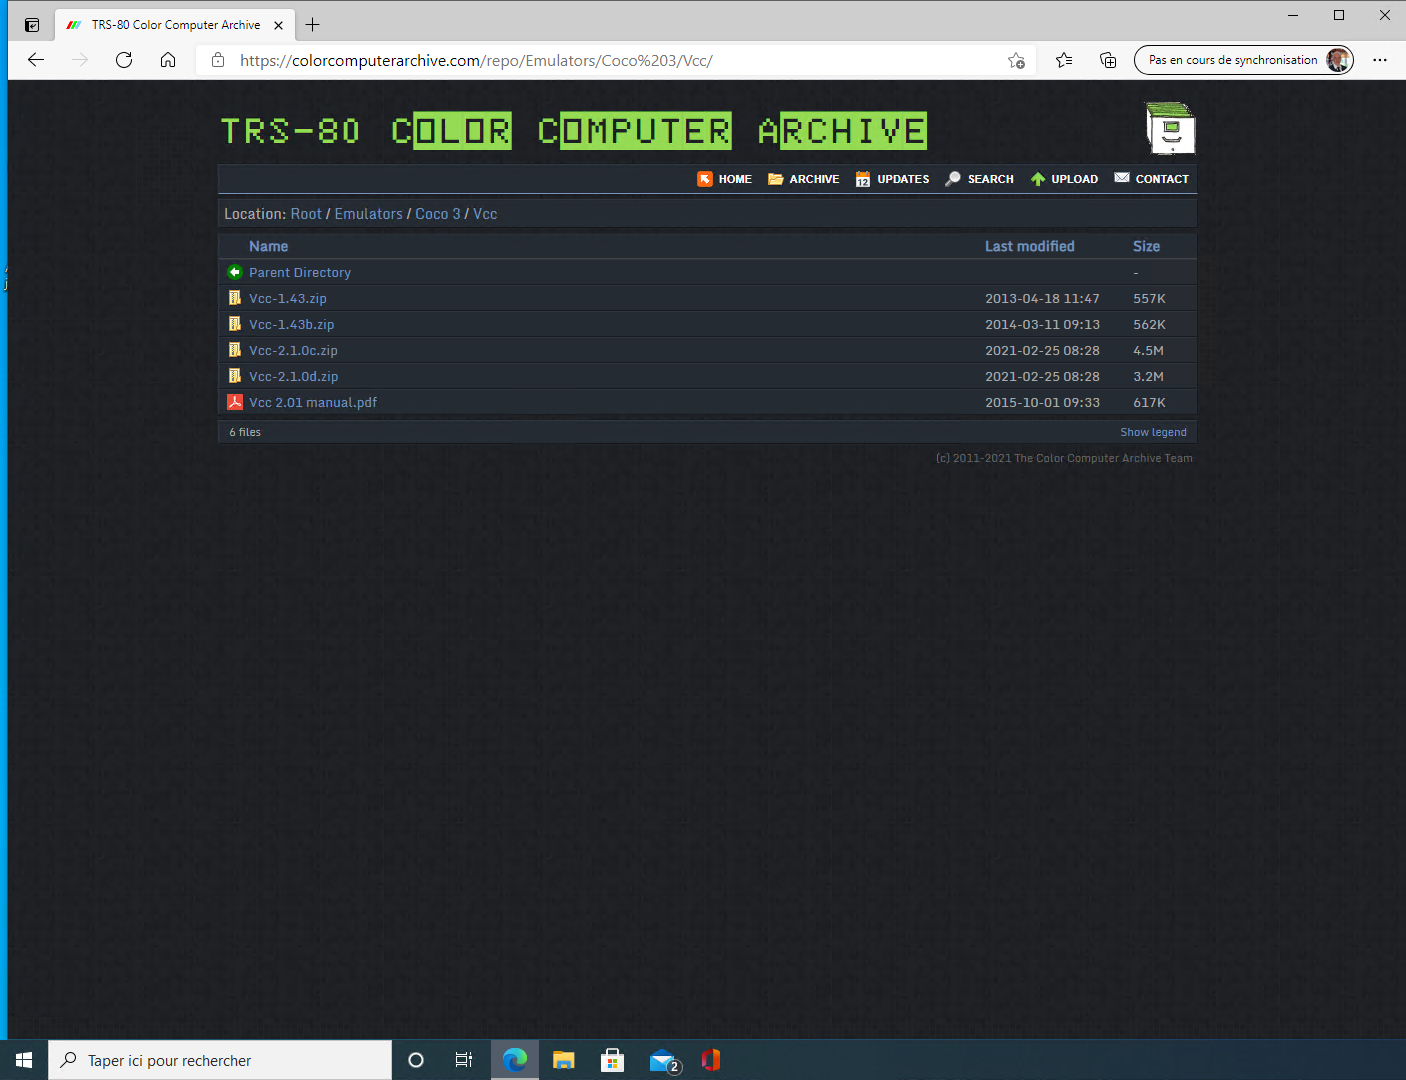Image resolution: width=1406 pixels, height=1080 pixels.
Task: Go to the UPDATES page
Action: coord(893,179)
